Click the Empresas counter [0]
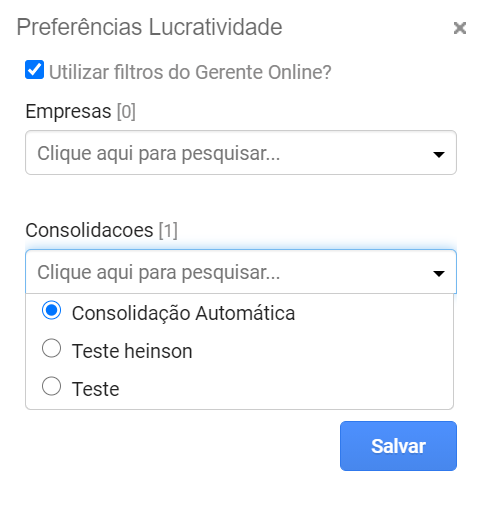 click(x=126, y=111)
